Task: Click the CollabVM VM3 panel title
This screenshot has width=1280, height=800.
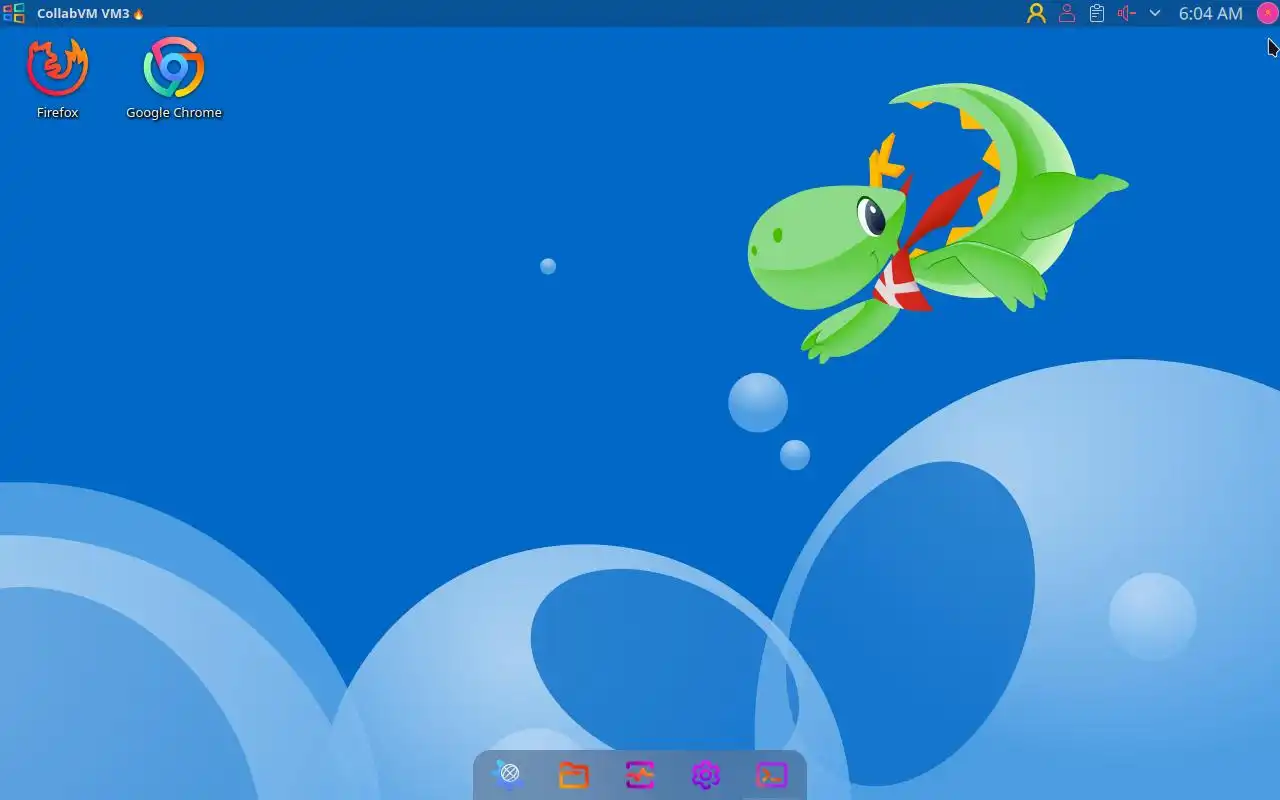Action: pos(84,14)
